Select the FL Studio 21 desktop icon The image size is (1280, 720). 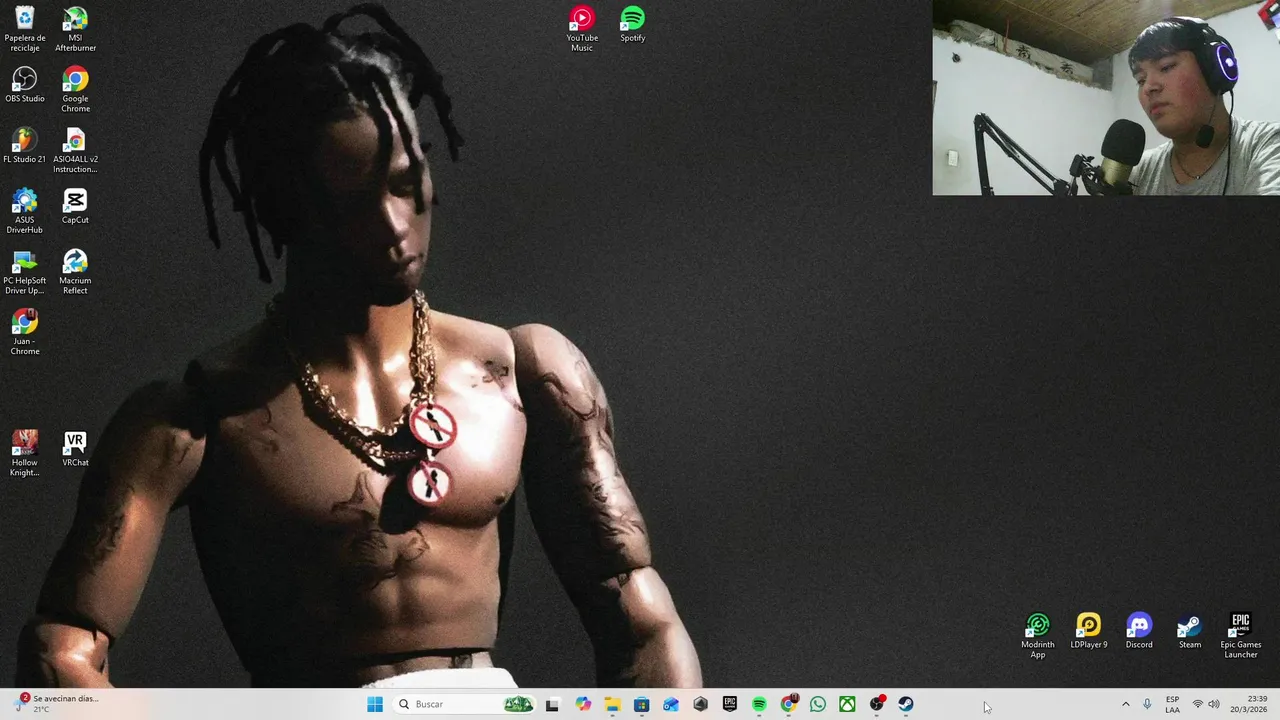click(25, 146)
